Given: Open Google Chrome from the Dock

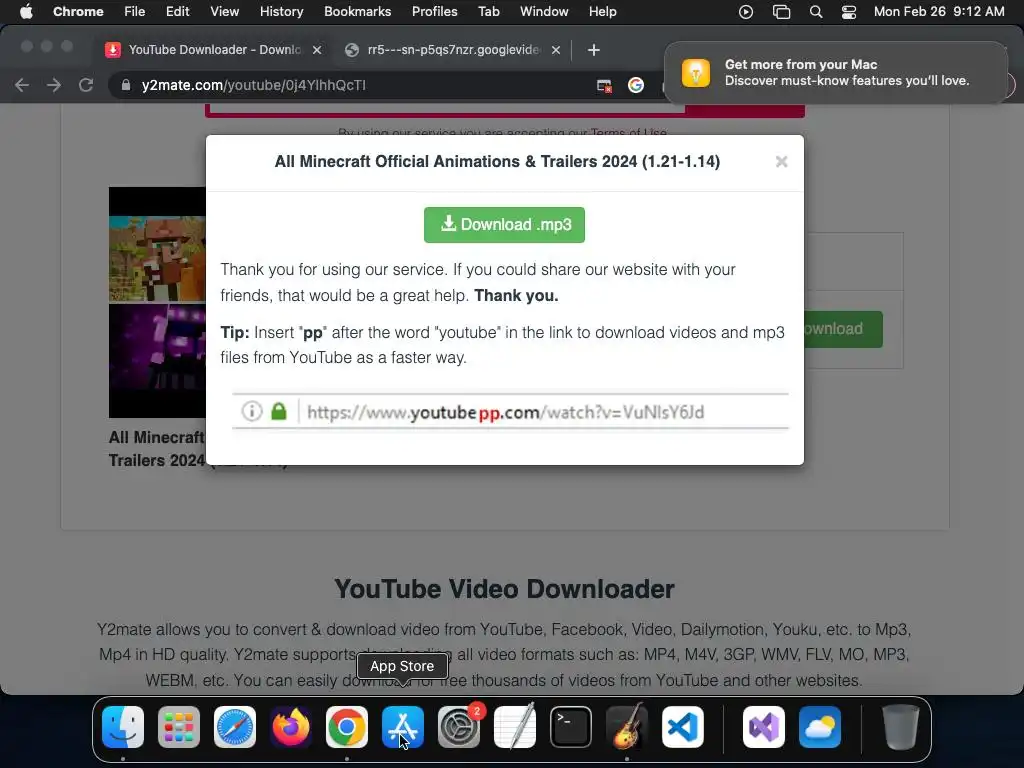Looking at the screenshot, I should (347, 727).
